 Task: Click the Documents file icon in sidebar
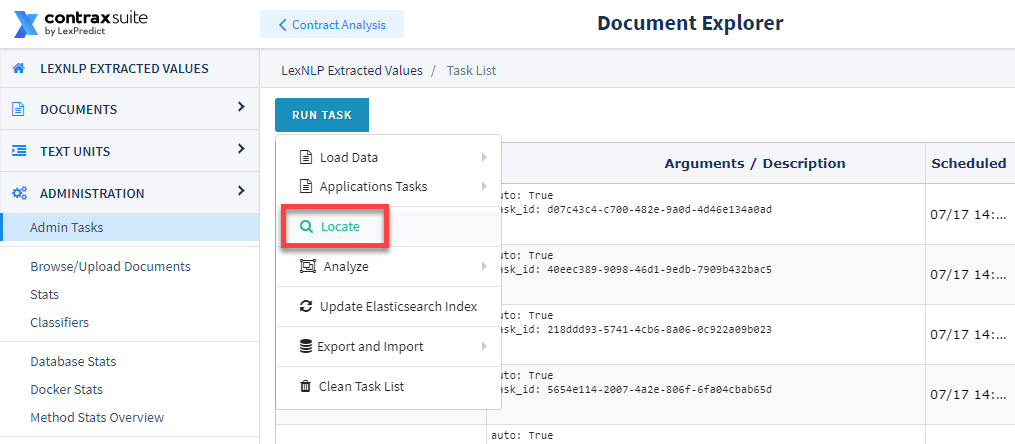coord(19,109)
